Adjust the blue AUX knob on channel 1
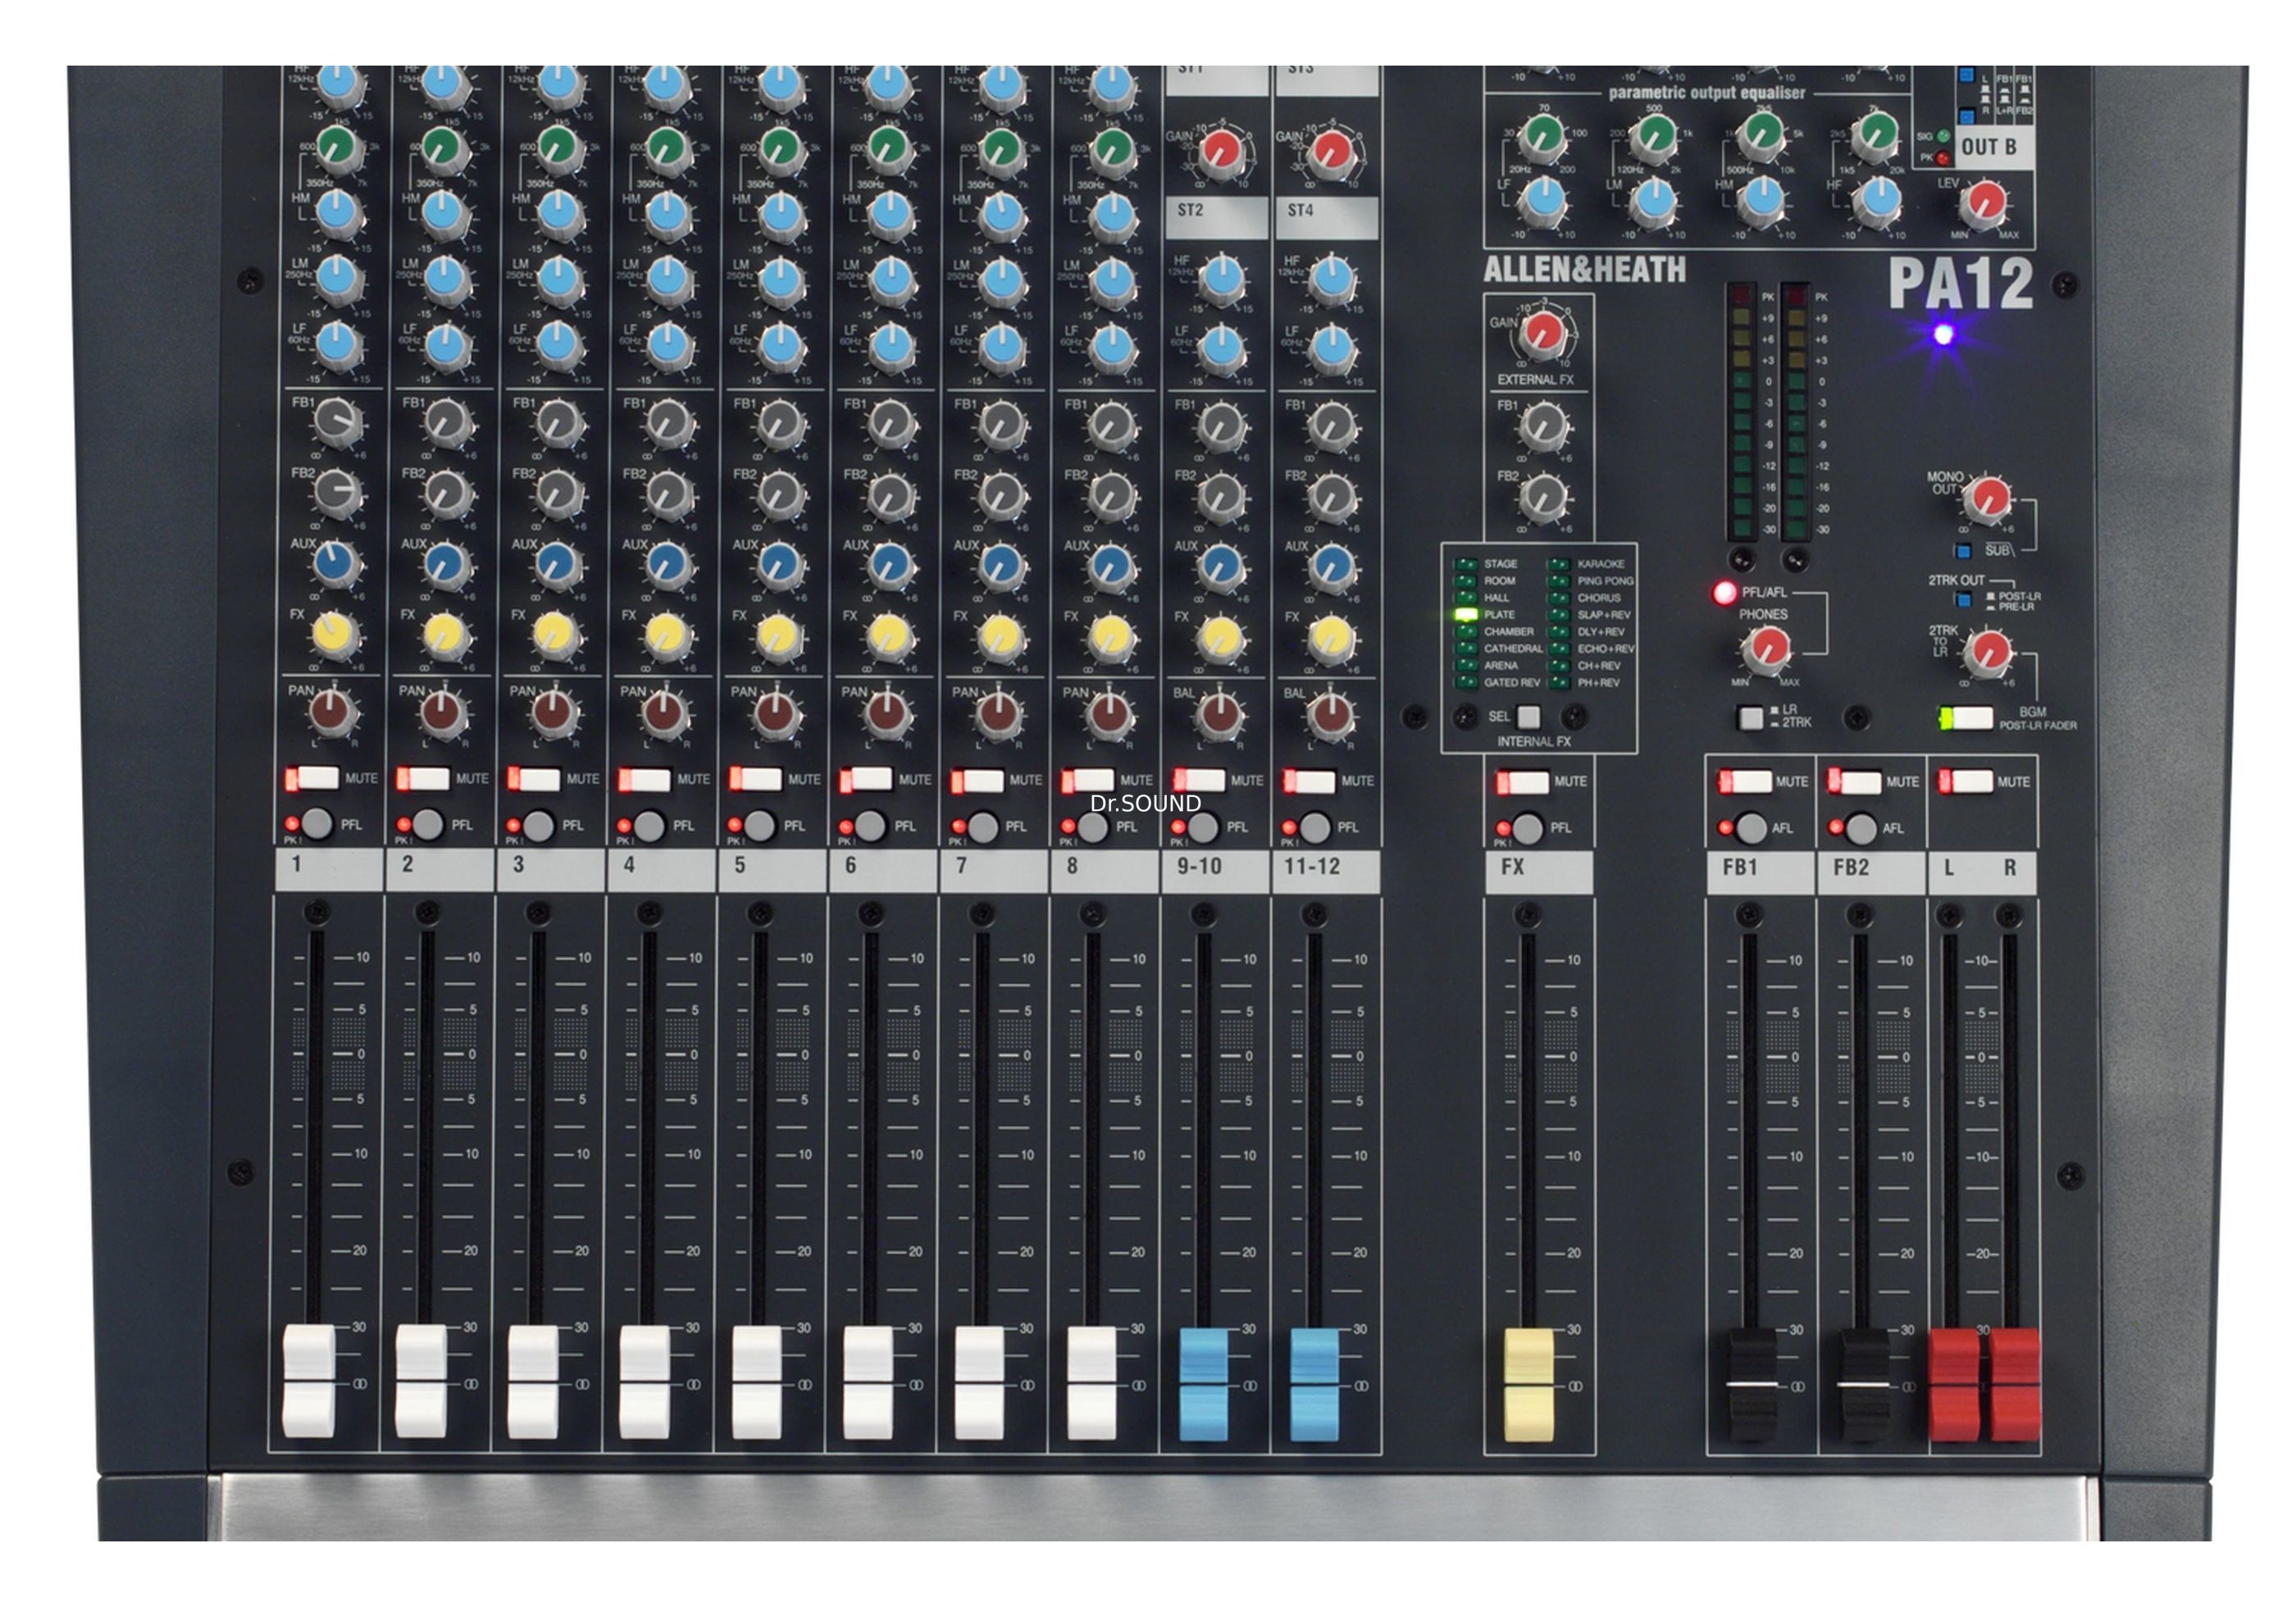 [335, 563]
